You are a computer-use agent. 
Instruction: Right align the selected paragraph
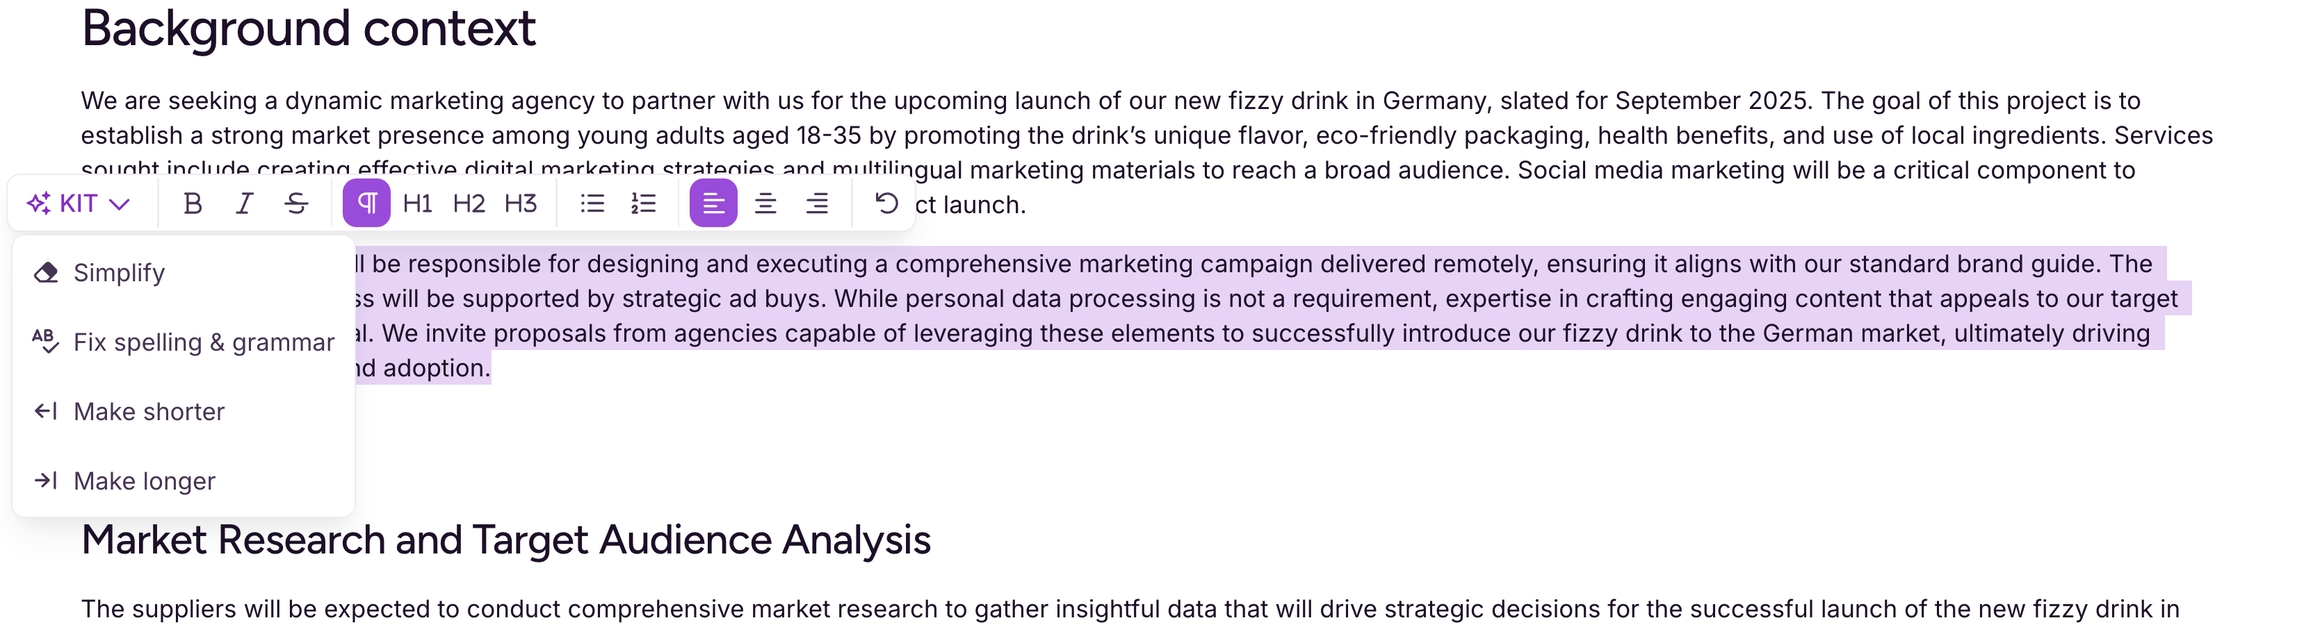point(817,204)
